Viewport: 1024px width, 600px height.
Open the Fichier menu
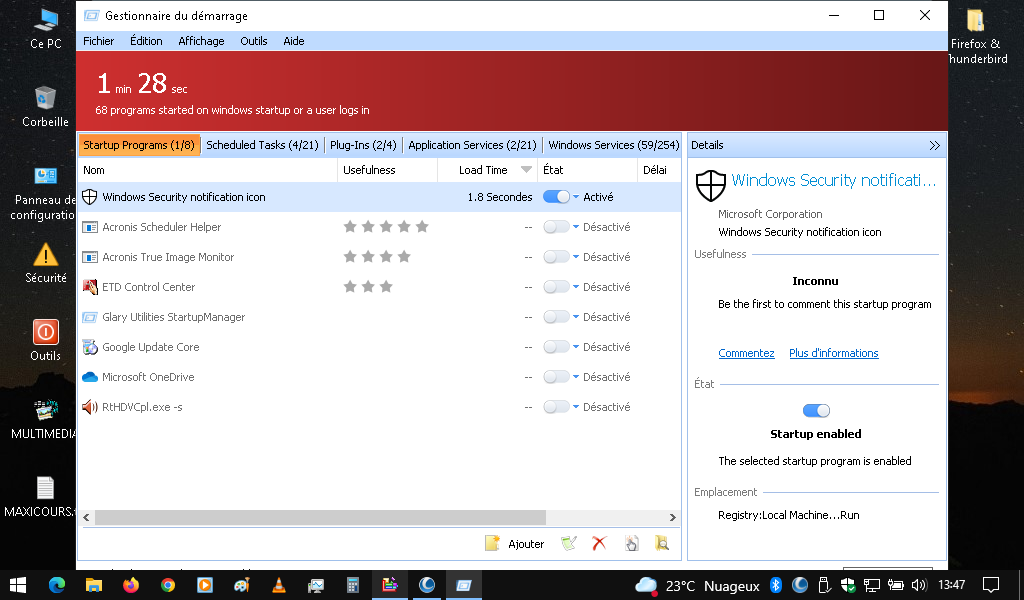coord(99,40)
